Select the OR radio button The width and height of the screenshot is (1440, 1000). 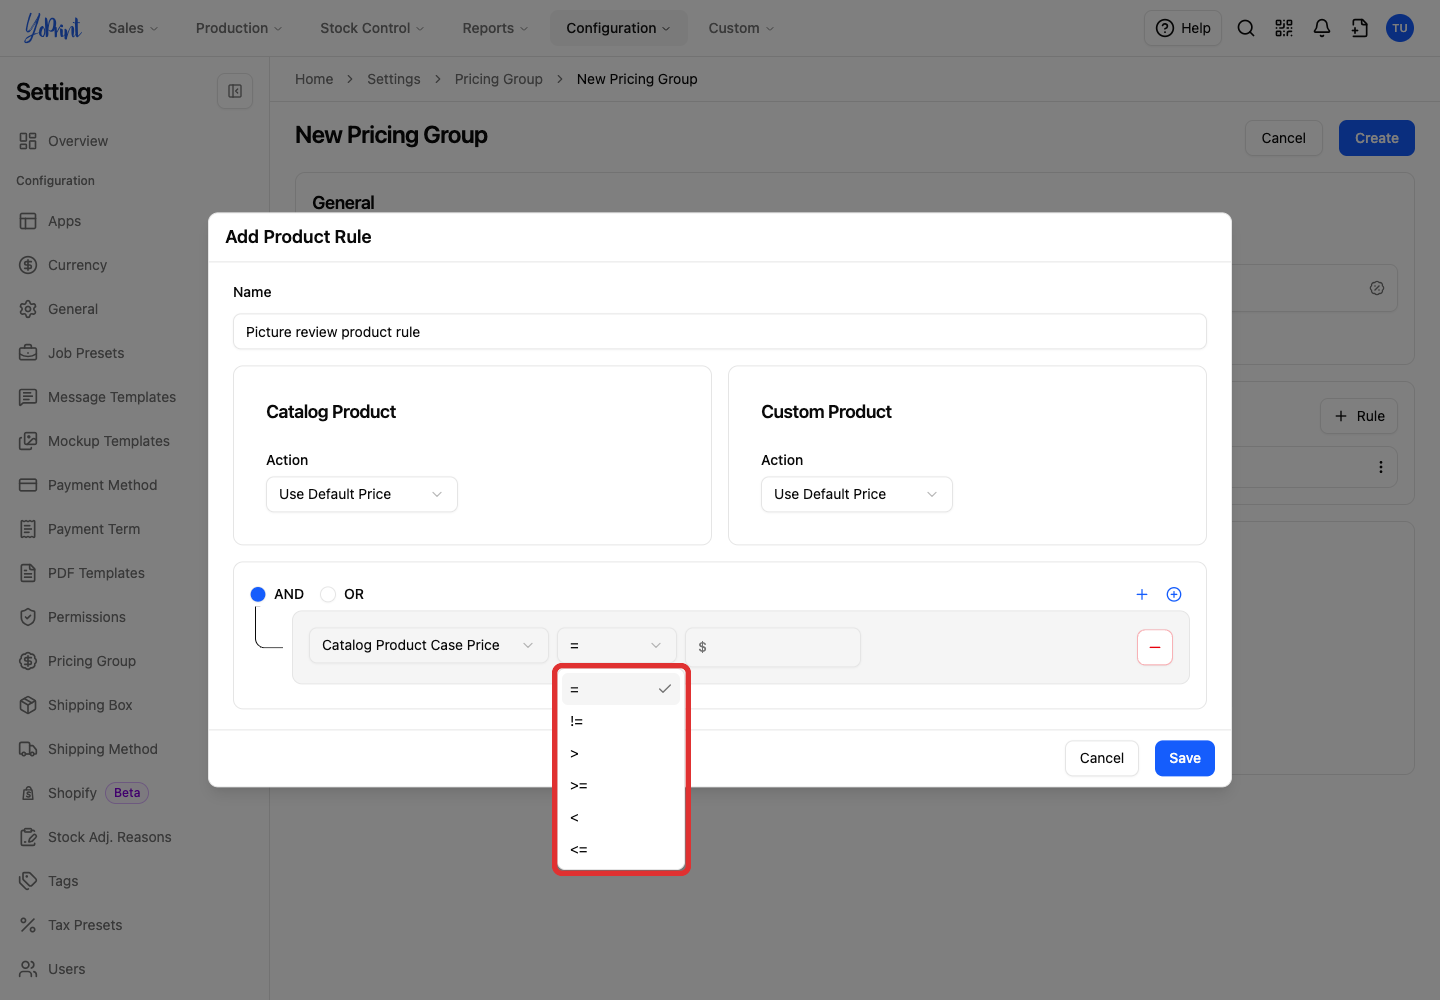(328, 594)
